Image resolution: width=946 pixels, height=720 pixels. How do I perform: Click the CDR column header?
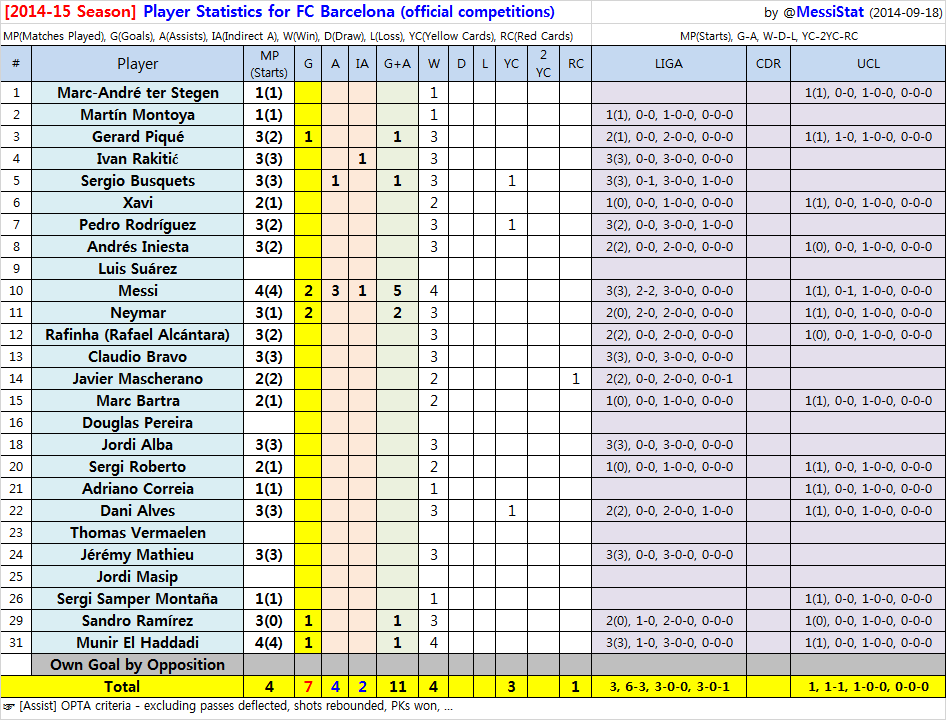(x=768, y=64)
